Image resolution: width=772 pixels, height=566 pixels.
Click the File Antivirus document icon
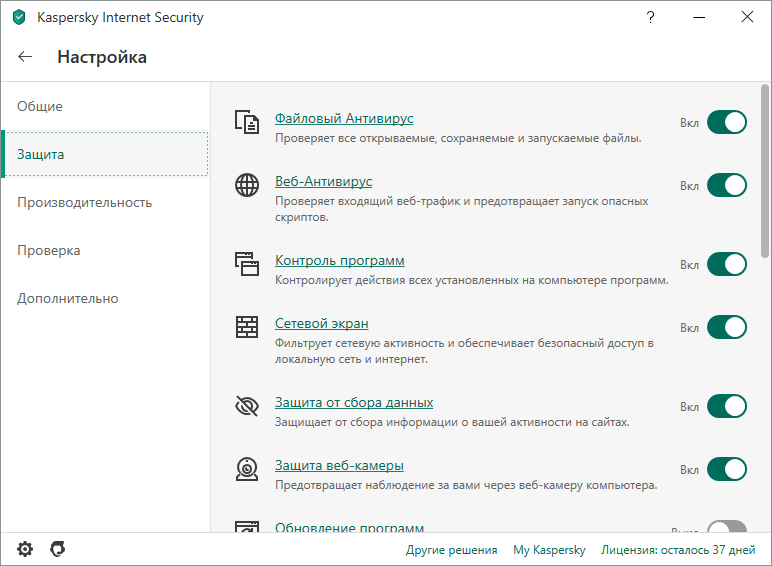[247, 122]
